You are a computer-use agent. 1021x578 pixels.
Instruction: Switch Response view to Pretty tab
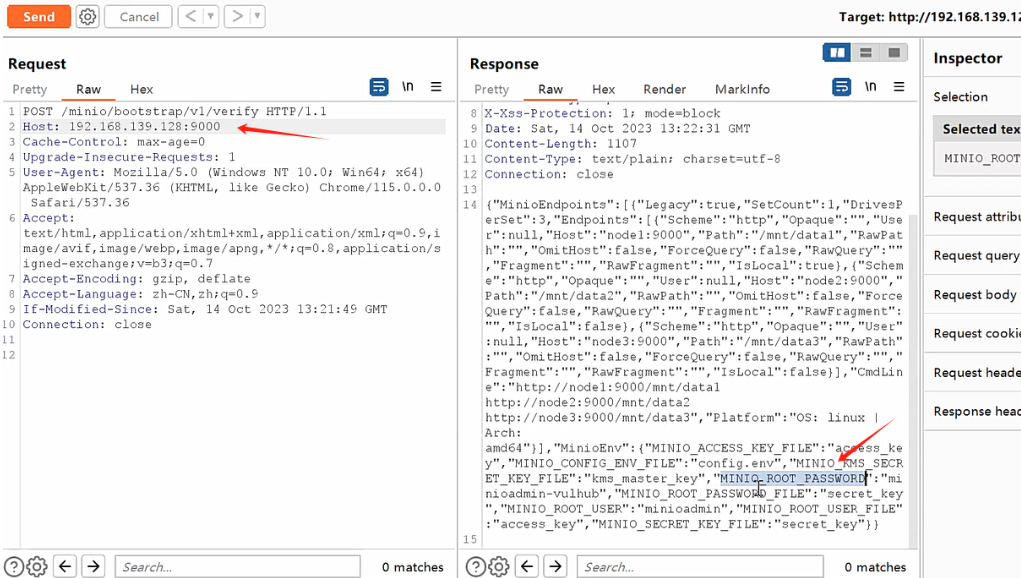click(492, 89)
